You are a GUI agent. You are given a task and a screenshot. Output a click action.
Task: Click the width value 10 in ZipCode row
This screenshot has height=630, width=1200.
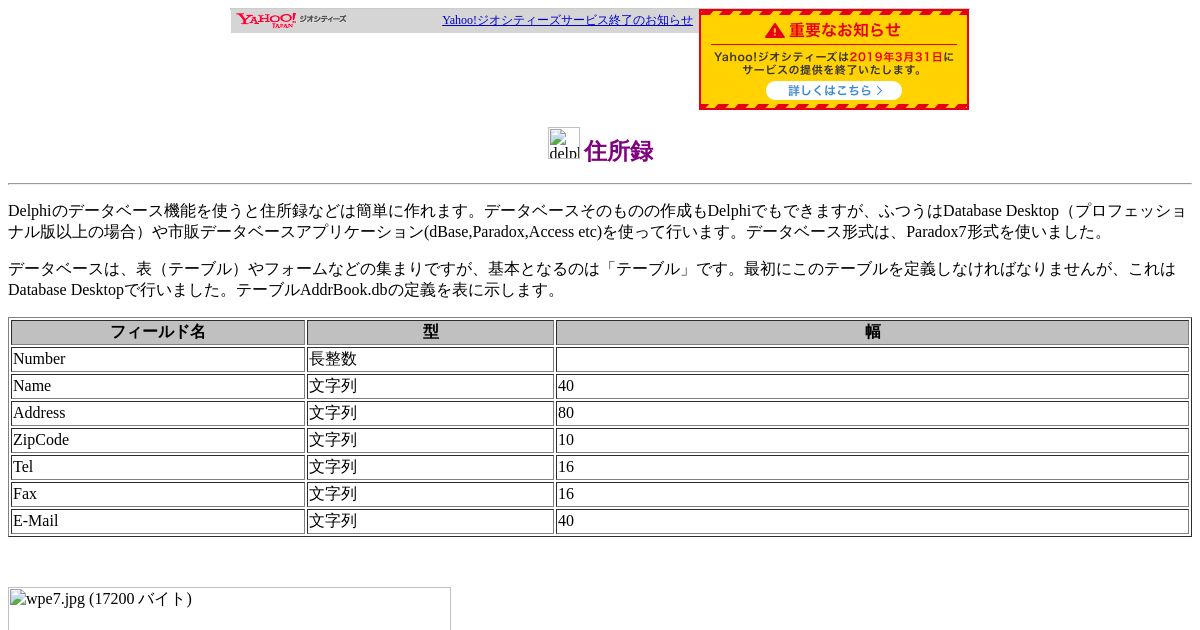pos(872,440)
